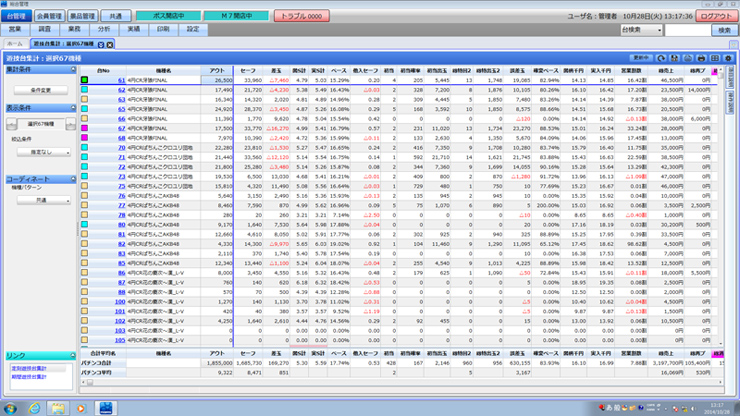Open the 台検索 search type dropdown
This screenshot has width=740, height=416.
[641, 30]
